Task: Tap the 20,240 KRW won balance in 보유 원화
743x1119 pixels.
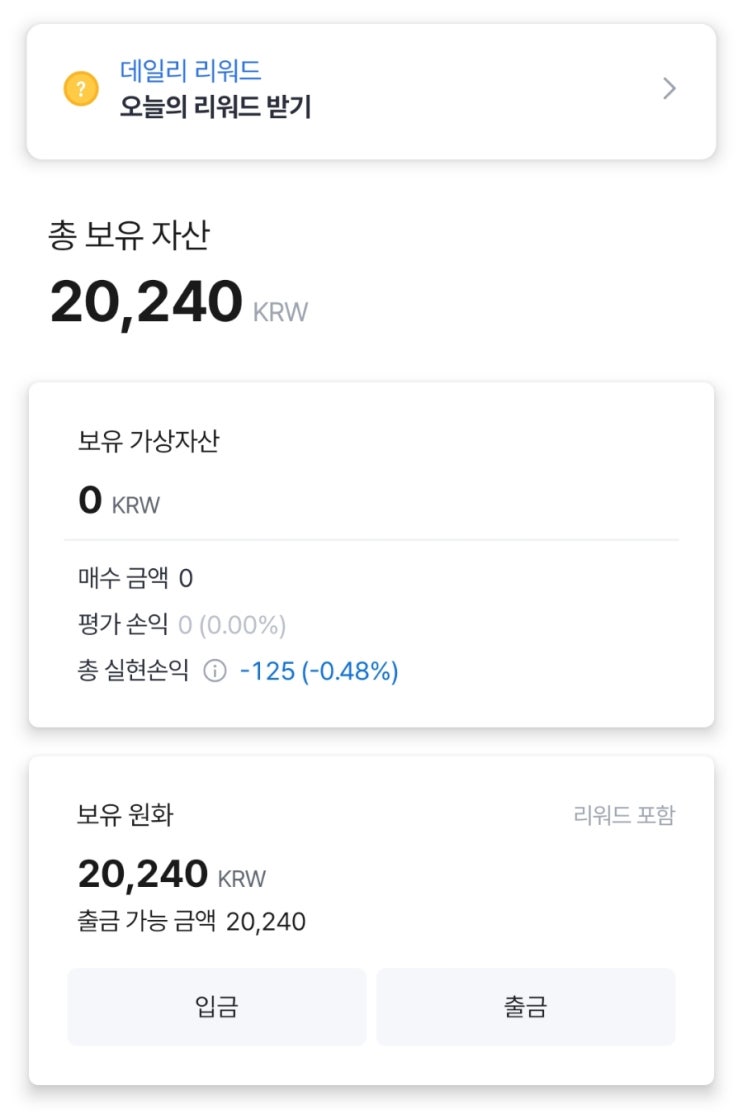Action: pos(171,875)
